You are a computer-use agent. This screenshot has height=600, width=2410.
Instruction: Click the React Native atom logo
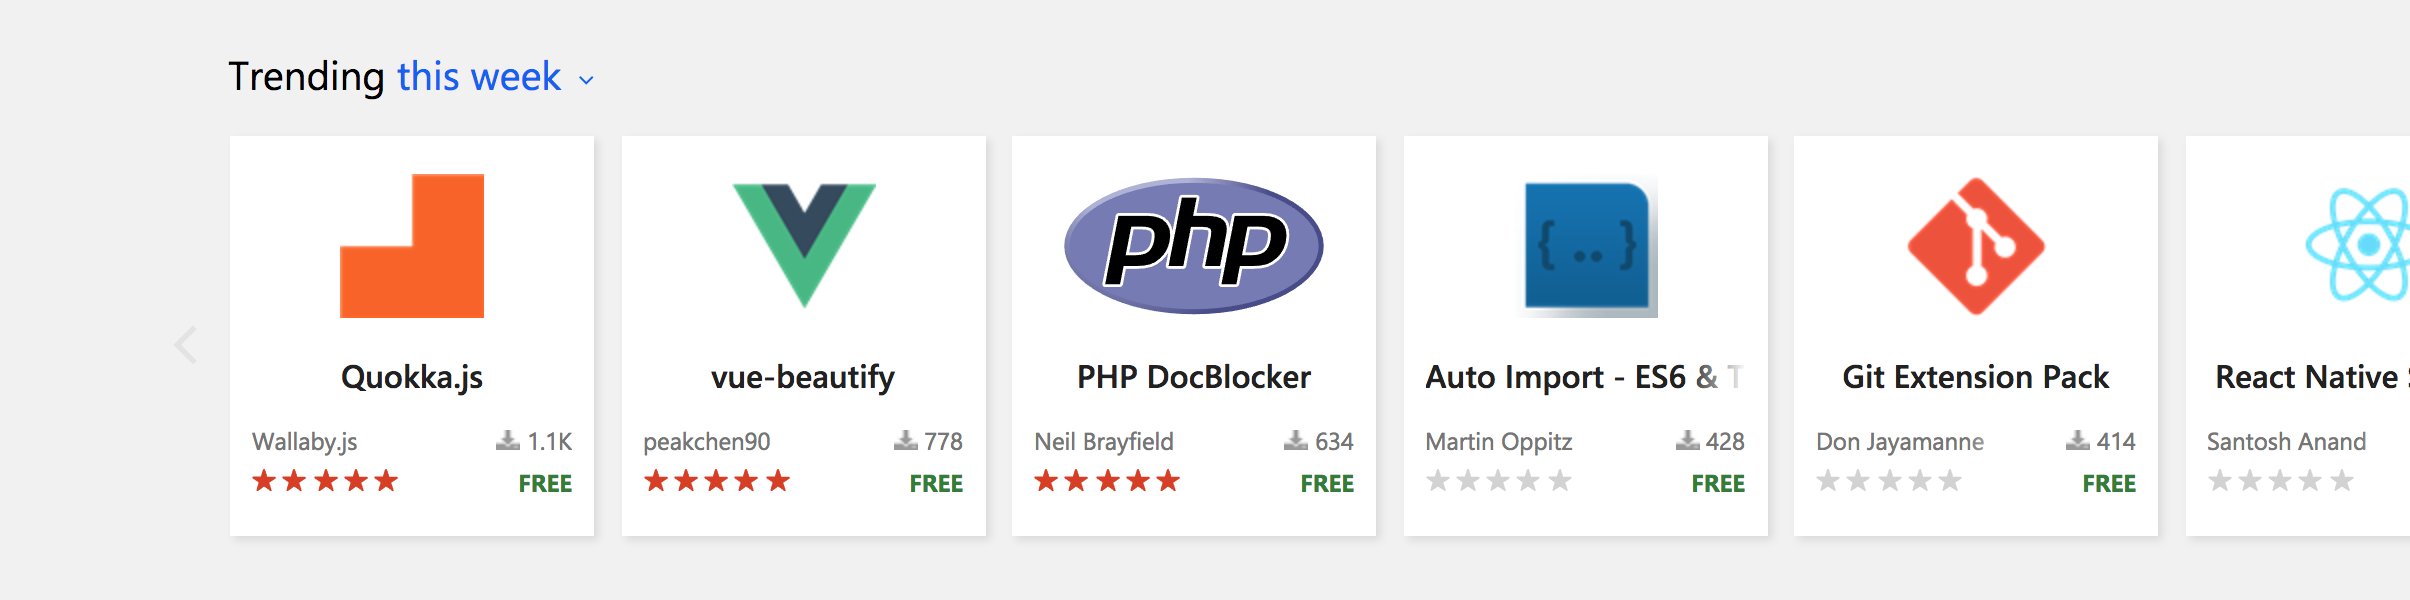coord(2358,244)
